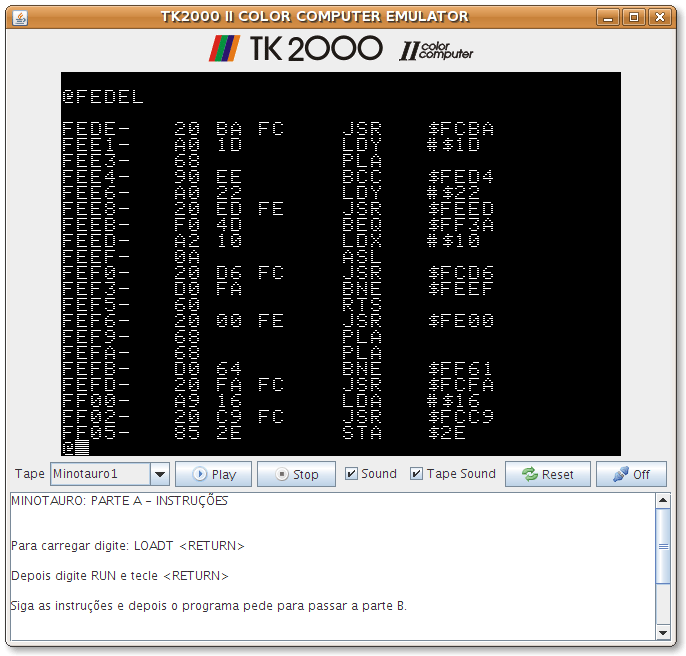The height and width of the screenshot is (656, 686).
Task: Click the @FEDEL command line text
Action: (x=103, y=97)
